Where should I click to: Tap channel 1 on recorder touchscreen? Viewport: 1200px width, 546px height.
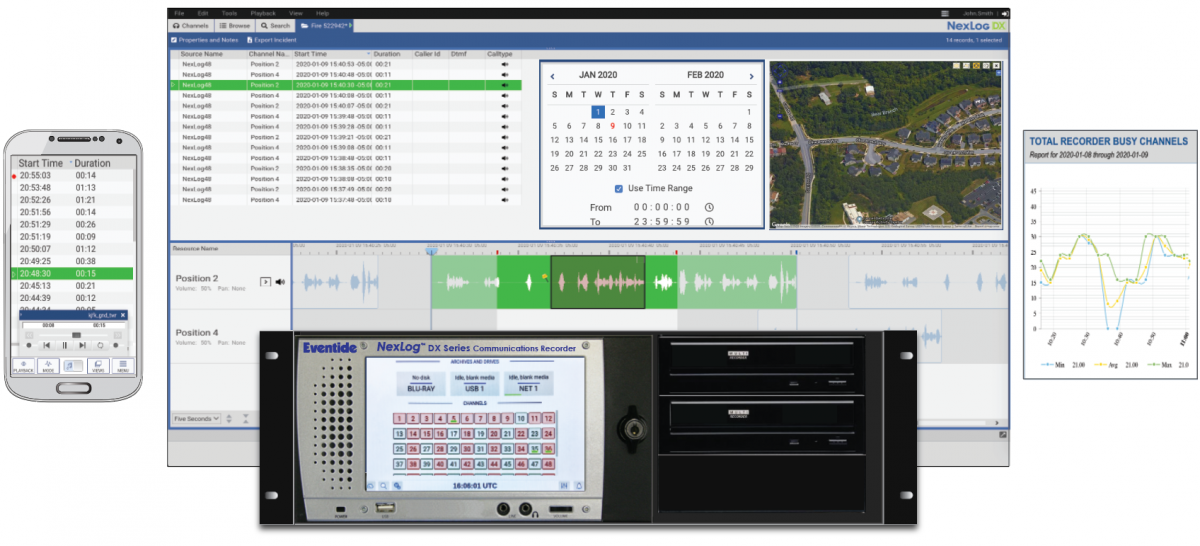(400, 419)
